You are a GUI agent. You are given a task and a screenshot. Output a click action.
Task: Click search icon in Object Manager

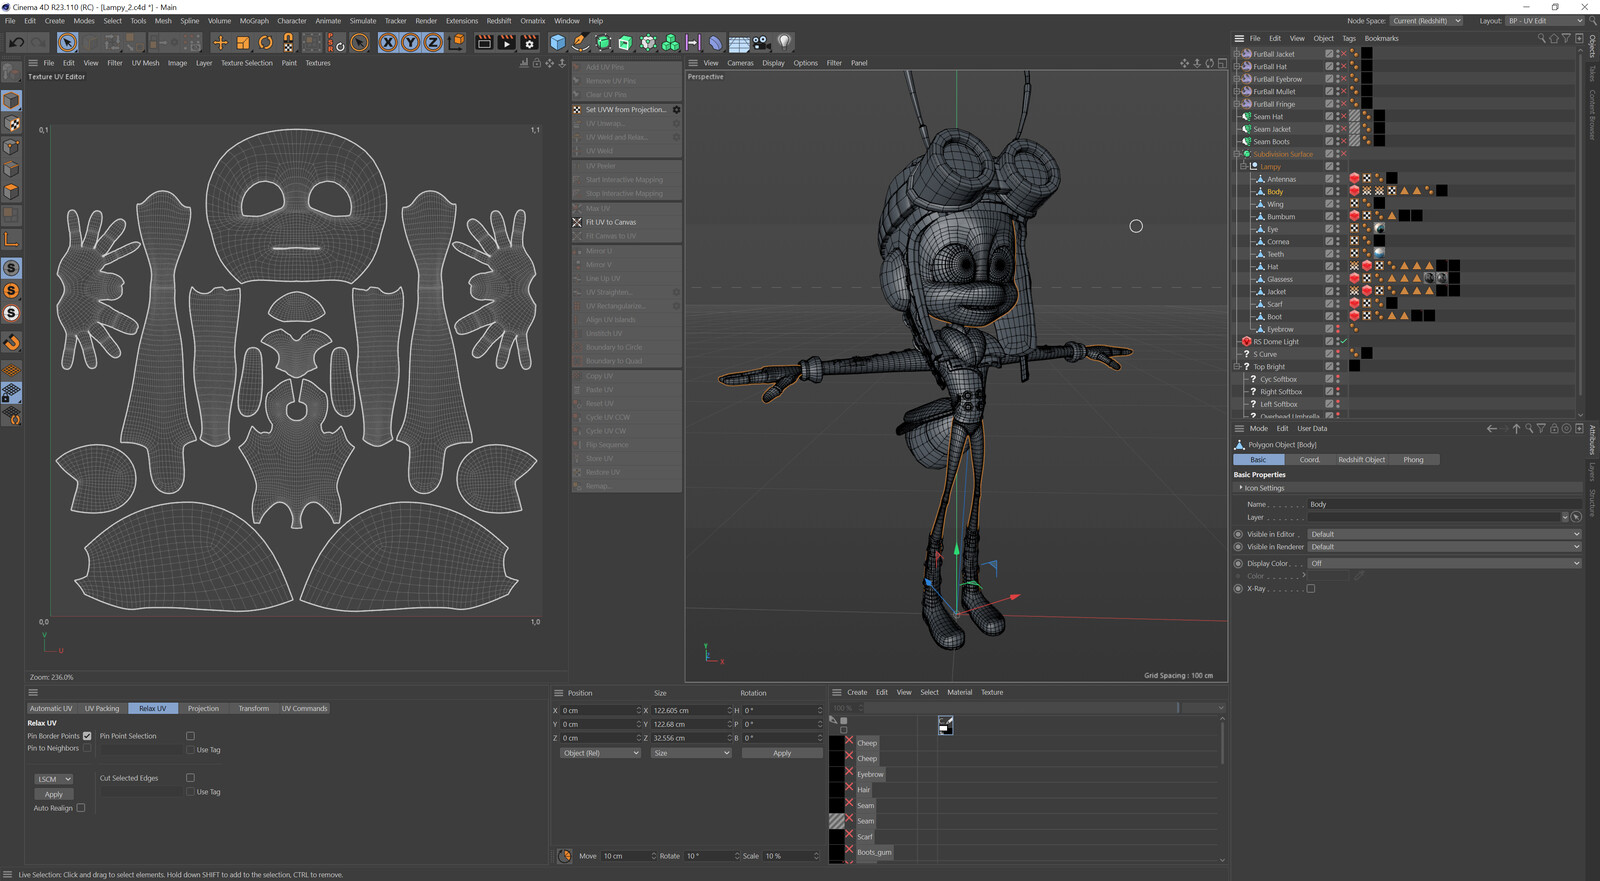[x=1541, y=38]
